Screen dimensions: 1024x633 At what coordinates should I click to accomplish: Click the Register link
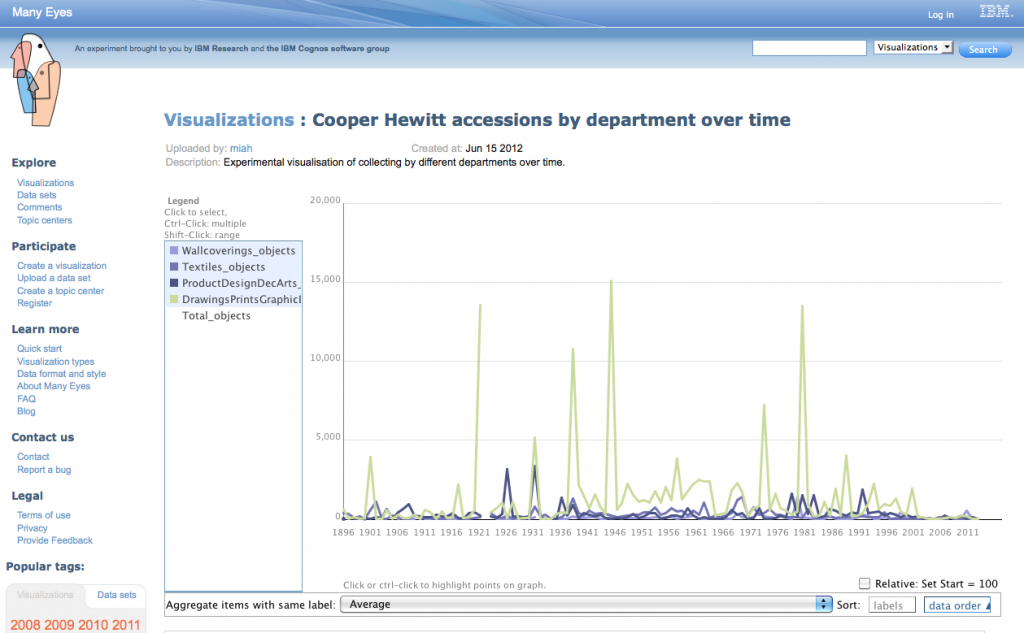tap(34, 304)
